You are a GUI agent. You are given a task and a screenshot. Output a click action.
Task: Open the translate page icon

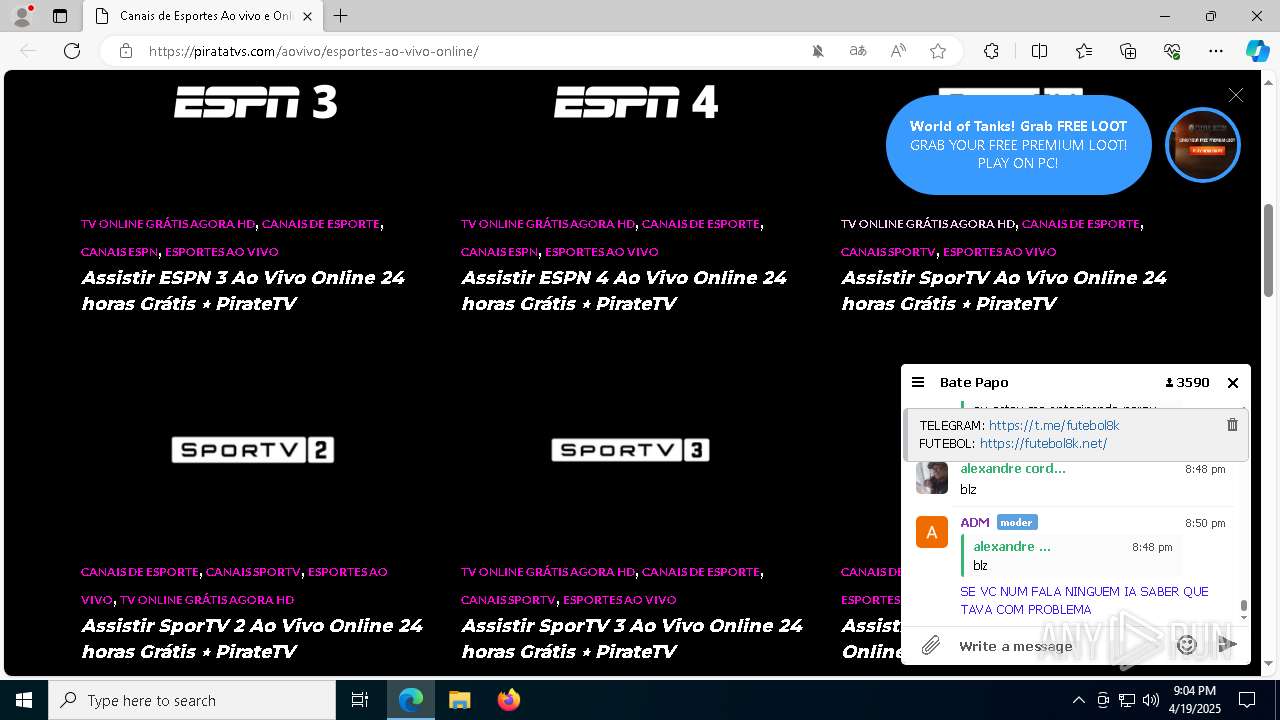[858, 51]
